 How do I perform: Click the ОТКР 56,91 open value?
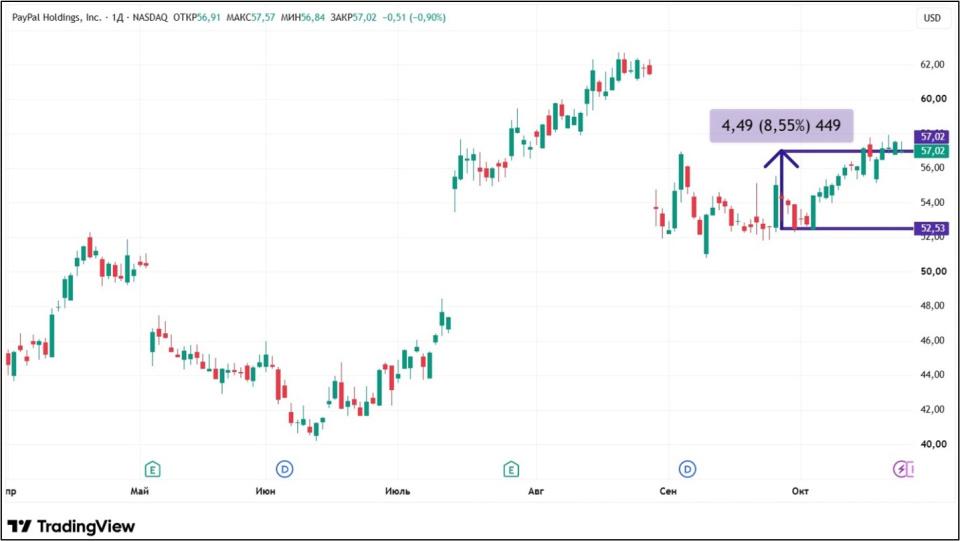click(x=197, y=18)
